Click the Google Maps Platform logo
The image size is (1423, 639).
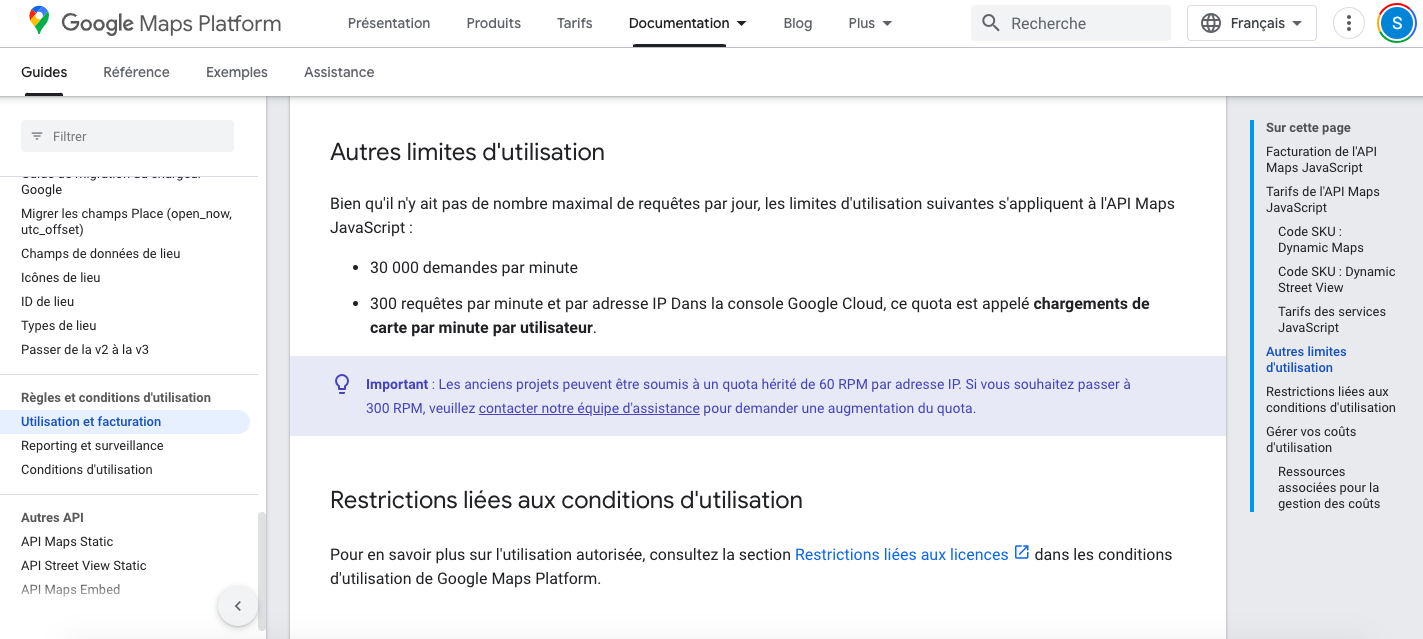(155, 23)
